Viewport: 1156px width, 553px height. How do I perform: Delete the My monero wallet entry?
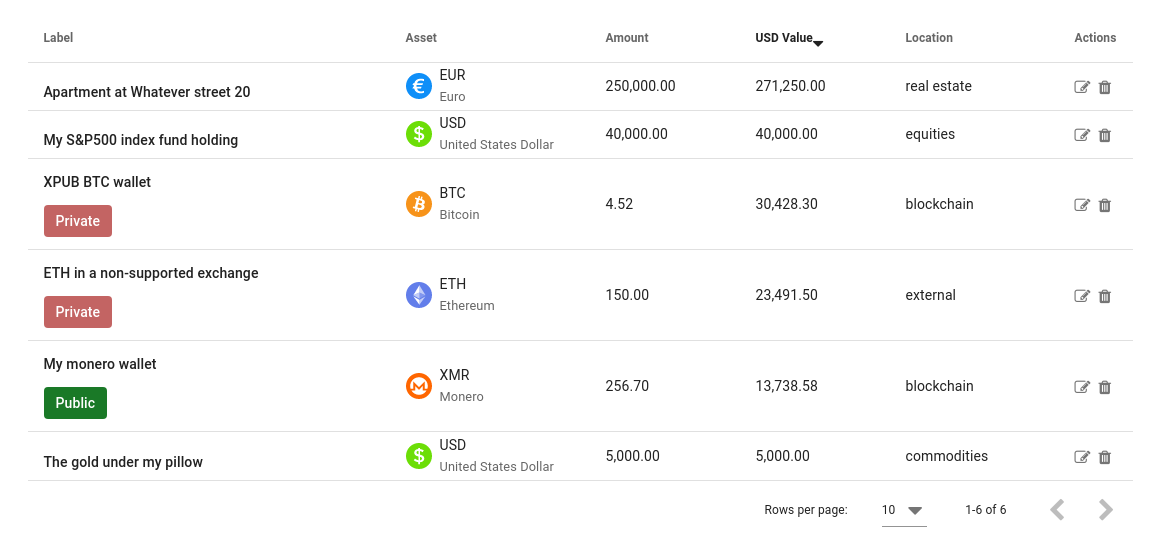[x=1104, y=387]
